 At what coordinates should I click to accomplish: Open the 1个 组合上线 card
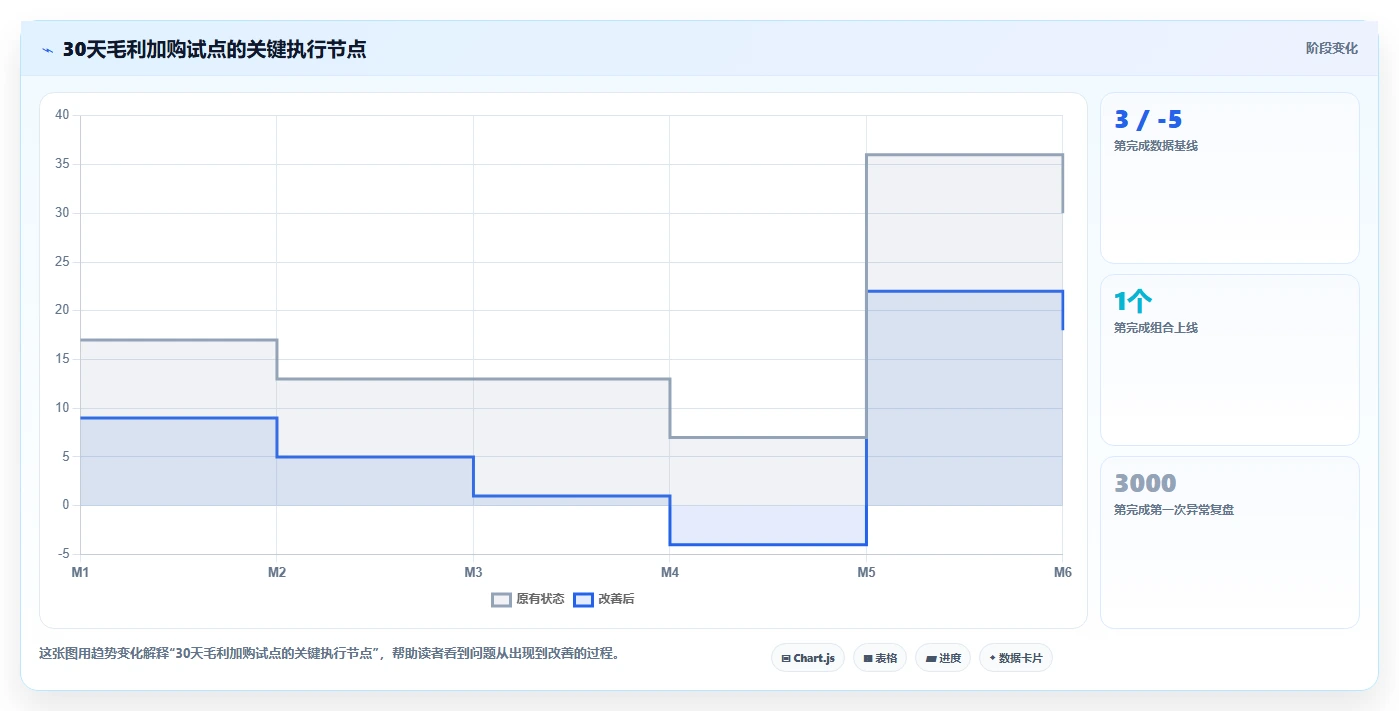[1230, 360]
